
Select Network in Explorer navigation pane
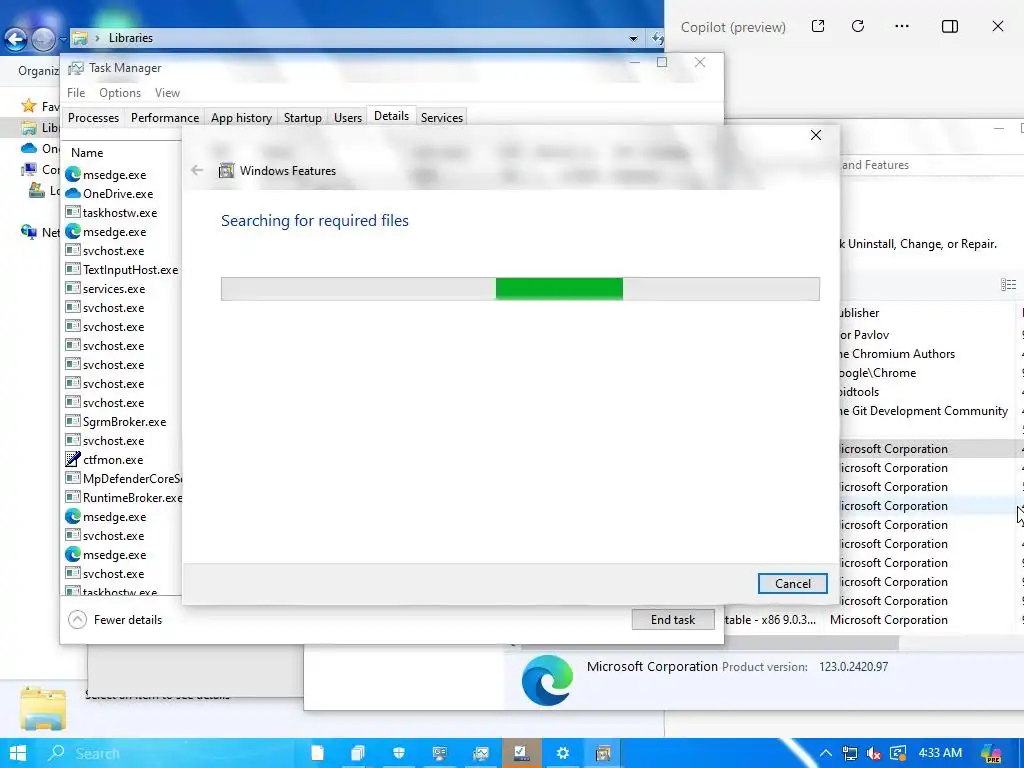39,232
